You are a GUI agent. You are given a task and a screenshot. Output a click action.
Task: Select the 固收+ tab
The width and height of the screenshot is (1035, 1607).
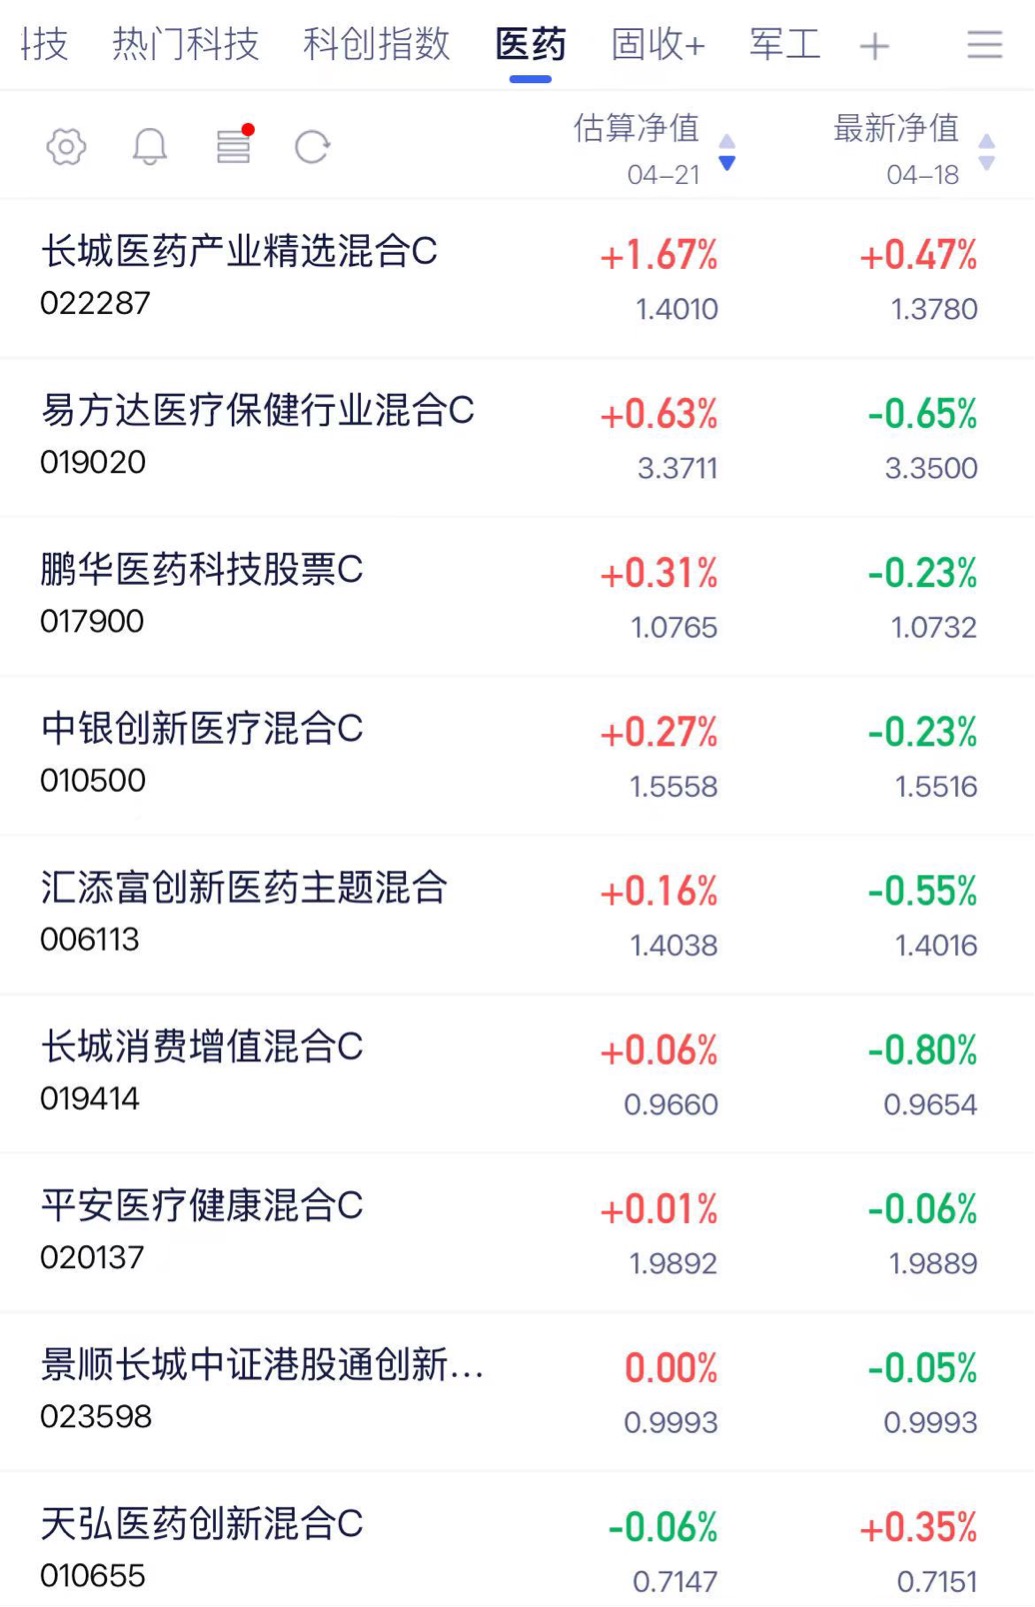658,45
